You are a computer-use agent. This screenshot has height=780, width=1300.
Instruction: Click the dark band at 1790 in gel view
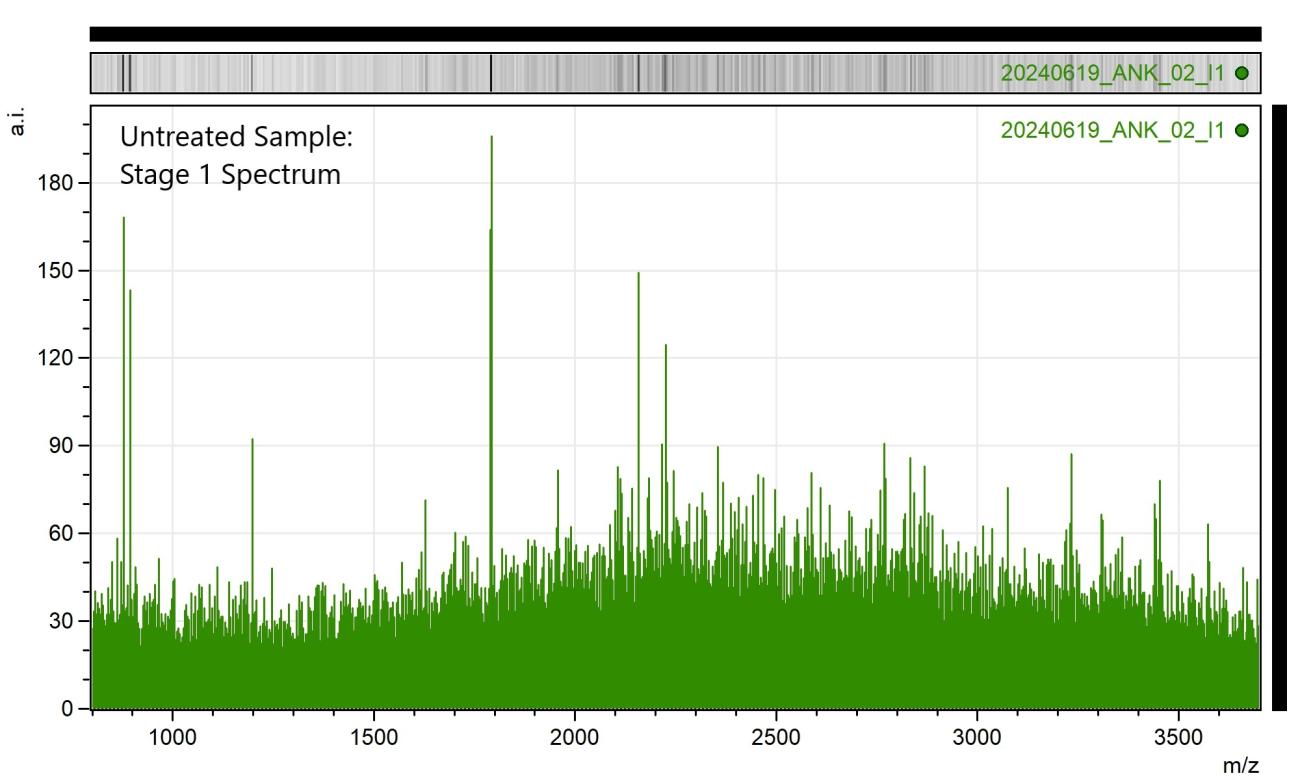(x=491, y=73)
